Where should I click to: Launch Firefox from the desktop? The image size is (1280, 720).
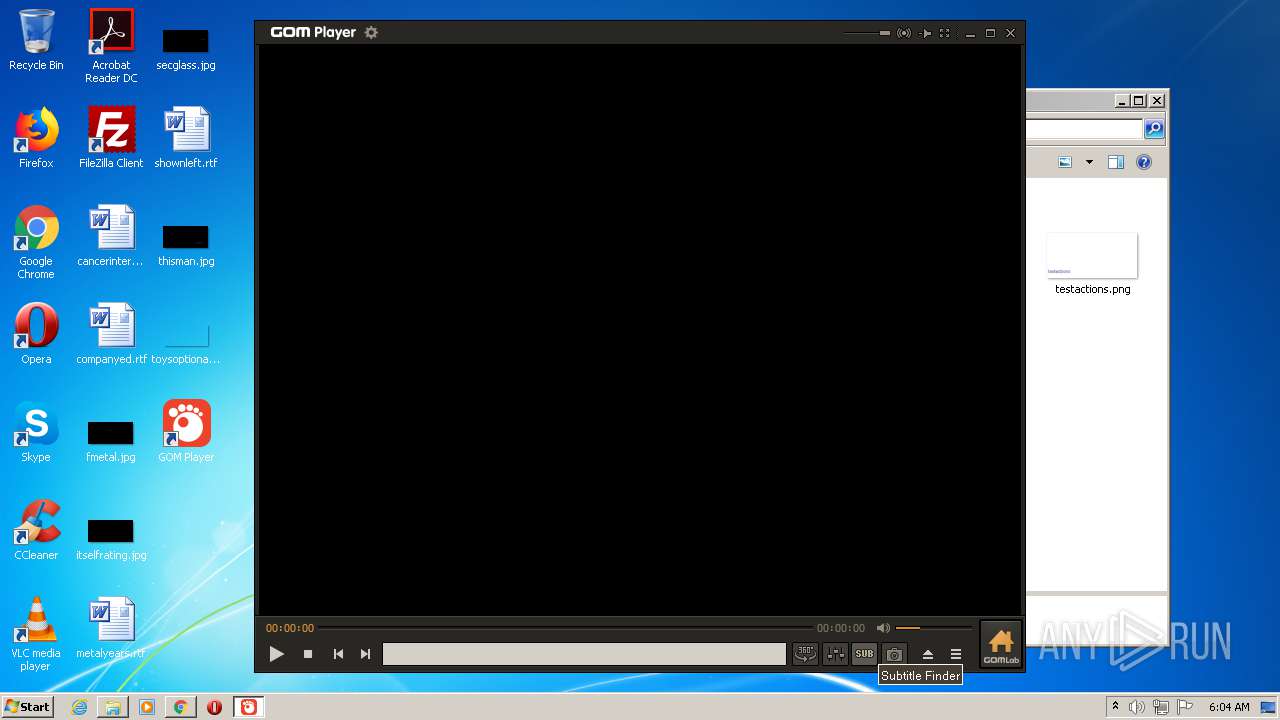point(36,139)
